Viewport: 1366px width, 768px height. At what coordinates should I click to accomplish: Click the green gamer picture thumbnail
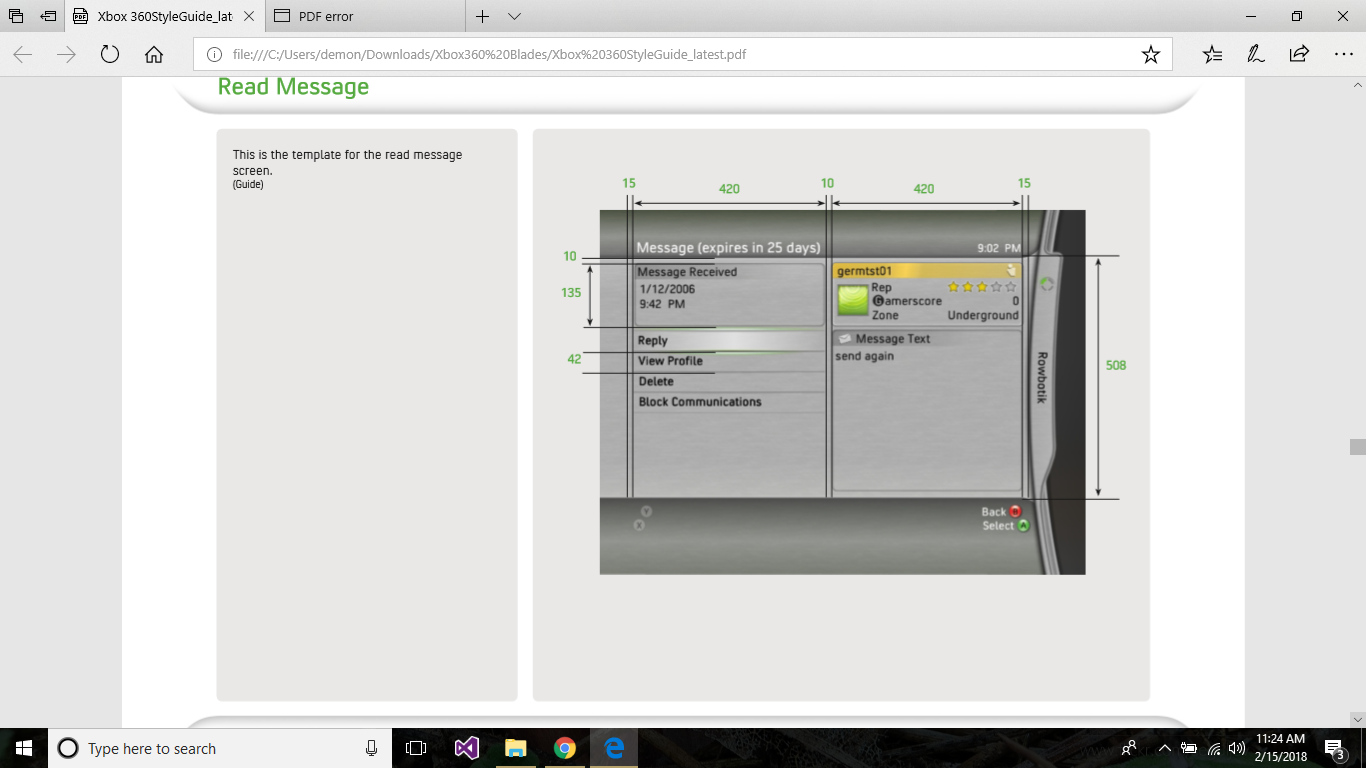(x=852, y=300)
